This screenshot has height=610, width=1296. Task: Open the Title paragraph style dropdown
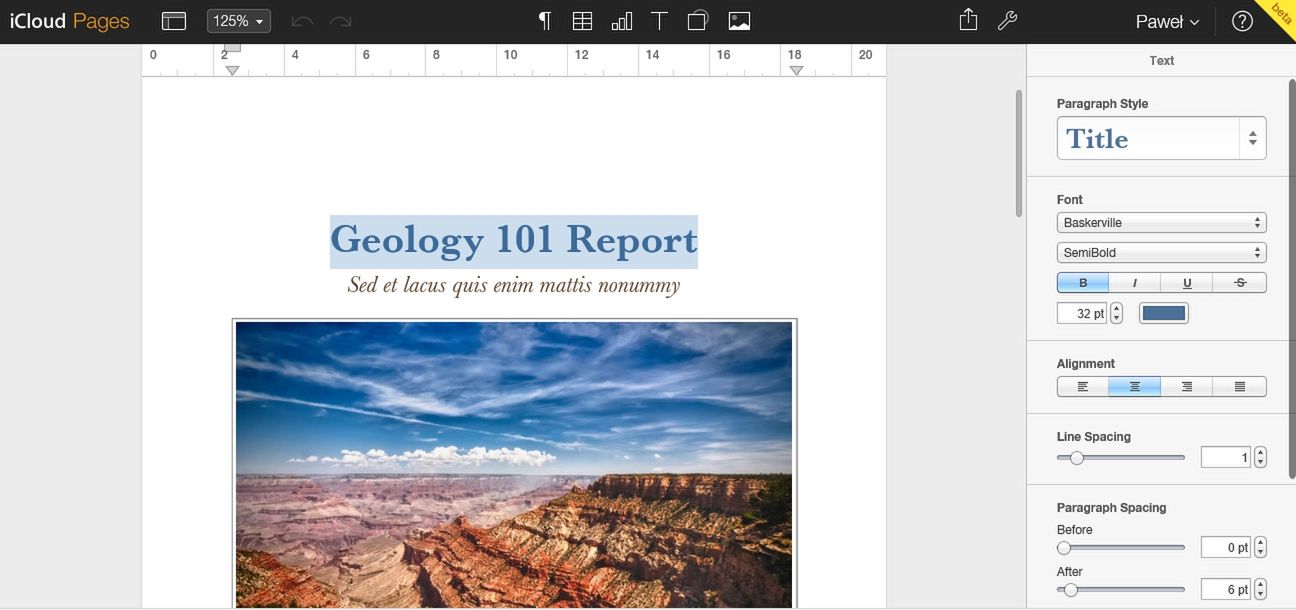click(x=1161, y=138)
